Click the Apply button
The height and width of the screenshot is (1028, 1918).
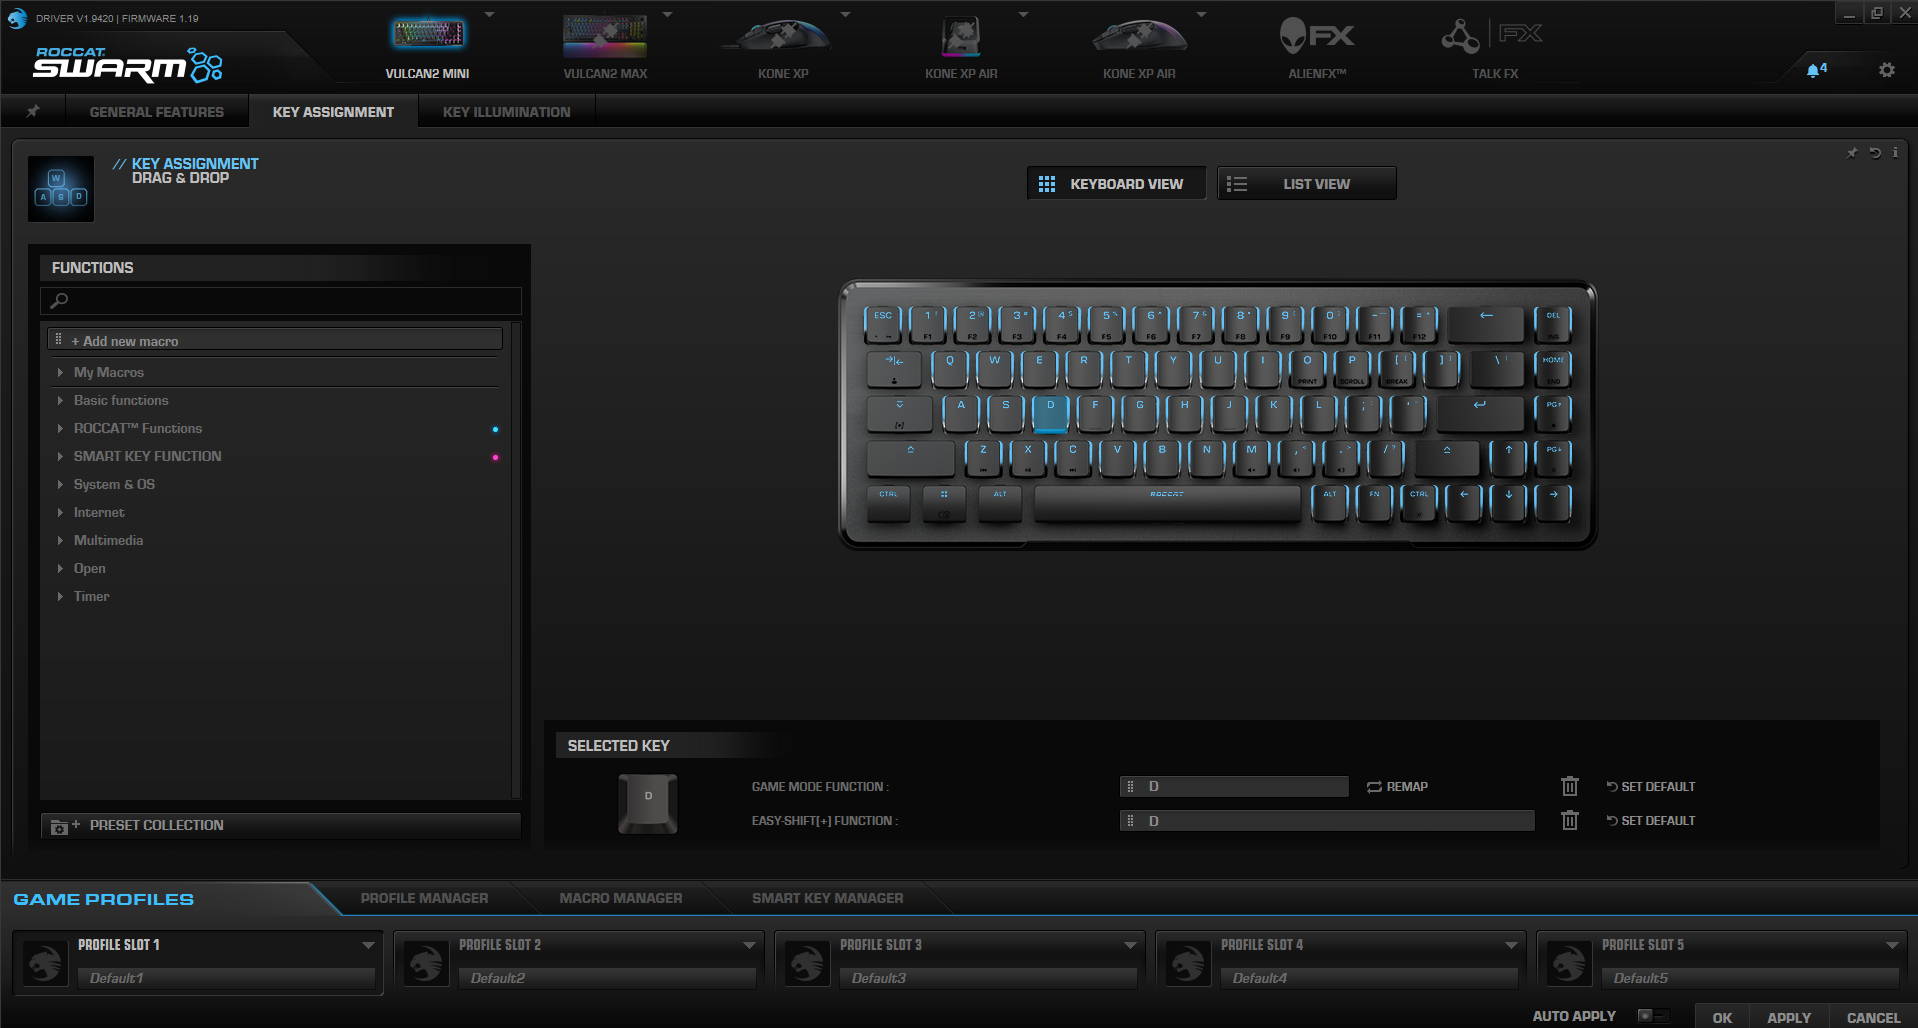pos(1788,1017)
